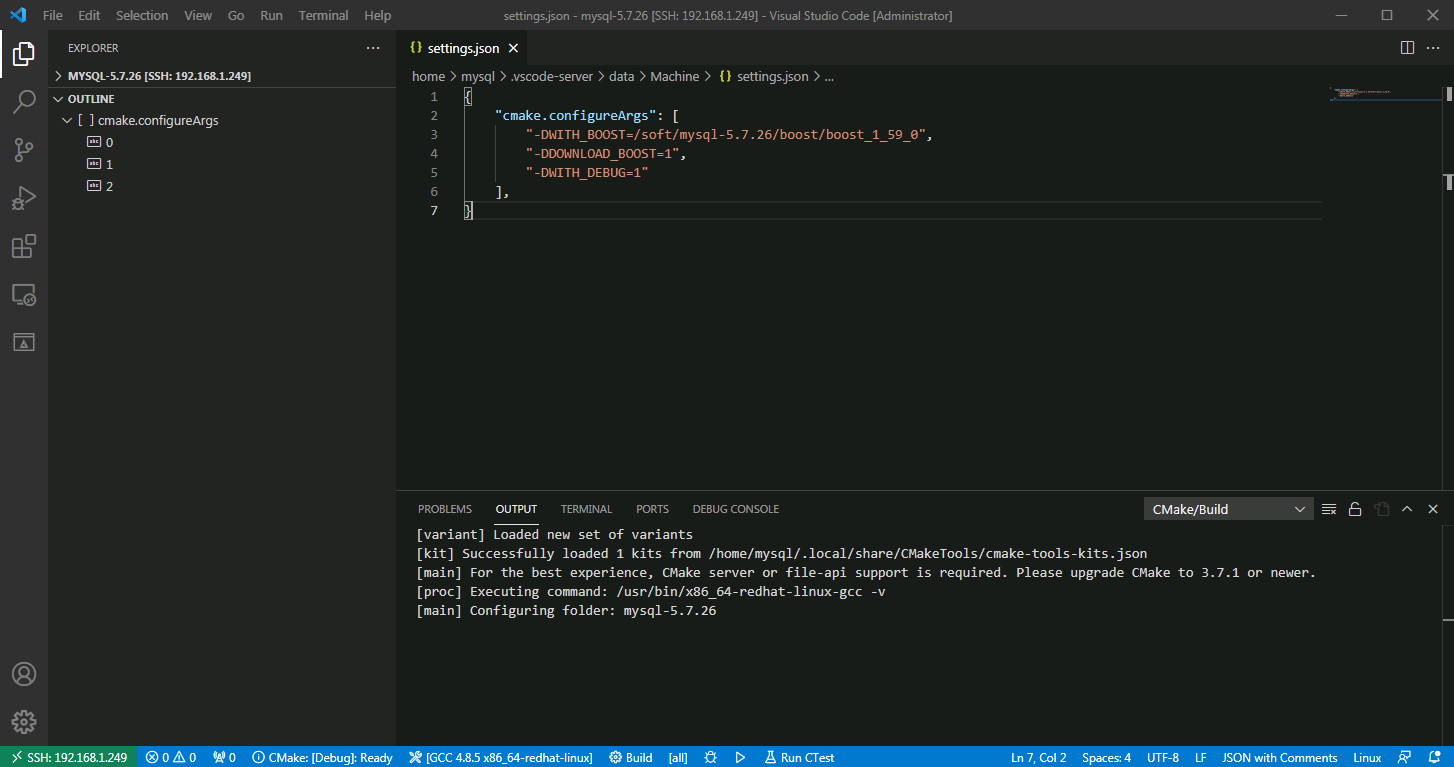Open the Run and Debug view

click(24, 198)
